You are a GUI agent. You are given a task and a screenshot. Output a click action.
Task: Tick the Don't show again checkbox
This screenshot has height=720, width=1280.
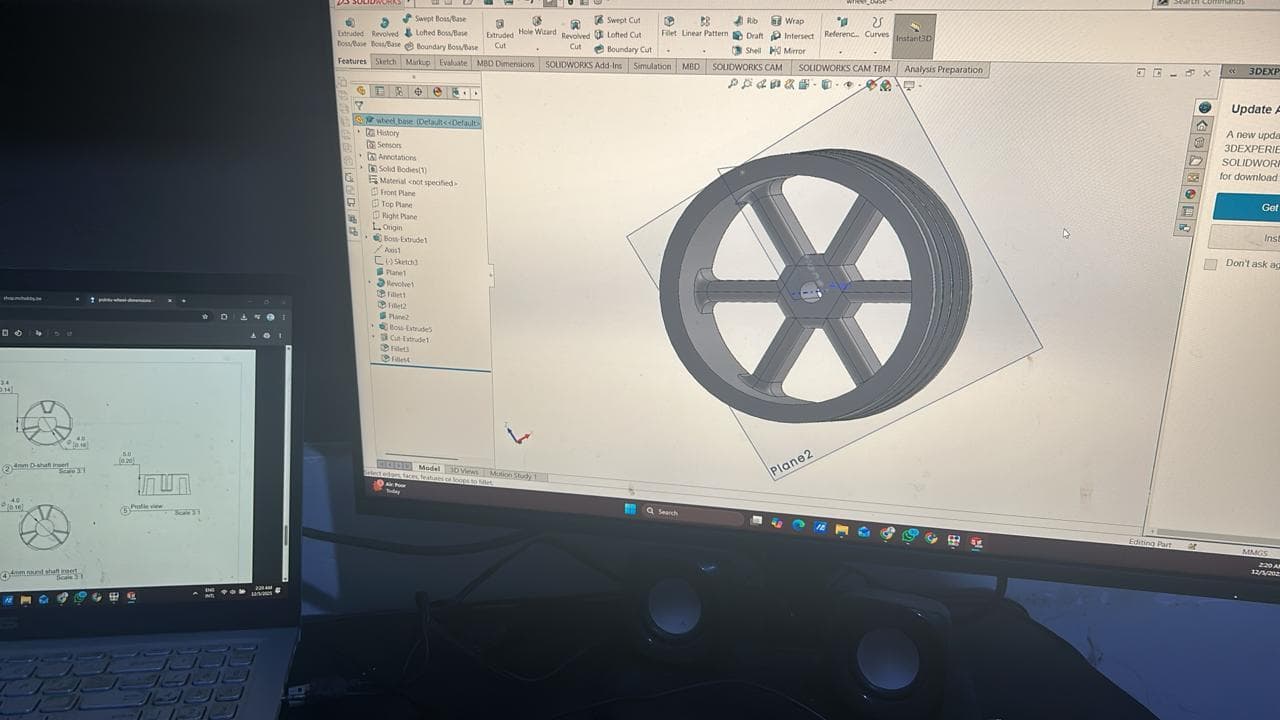[1211, 264]
